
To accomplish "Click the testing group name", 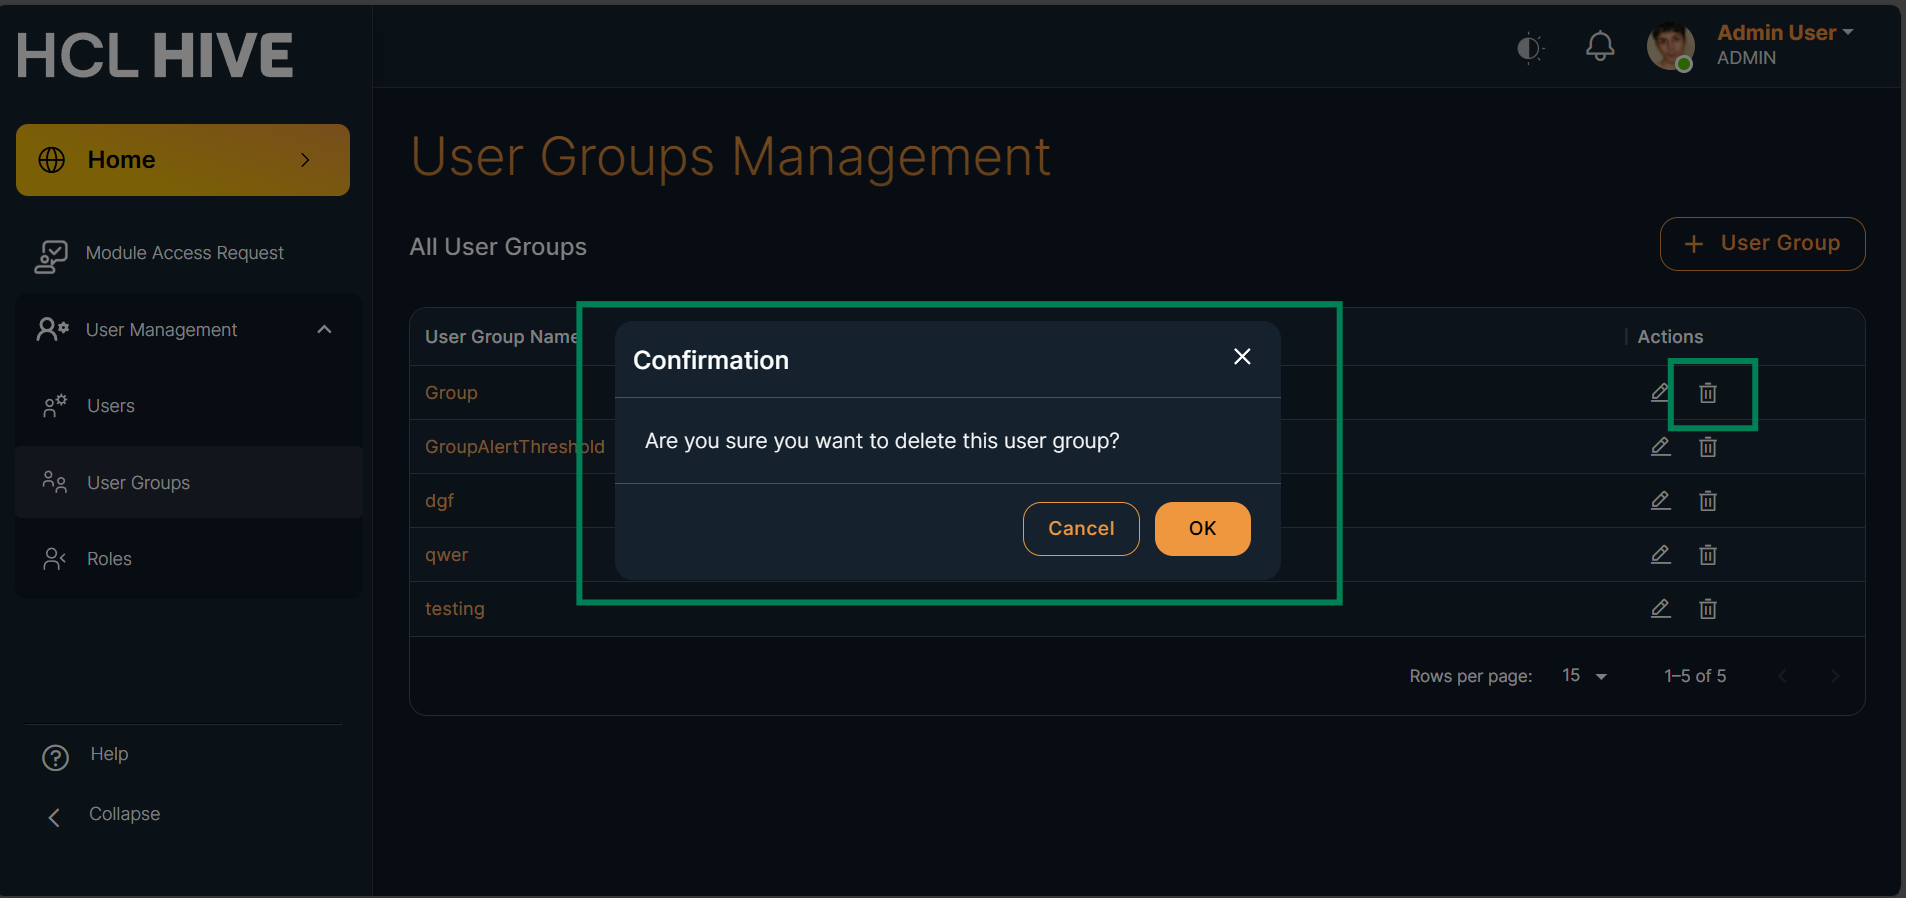I will 454,609.
